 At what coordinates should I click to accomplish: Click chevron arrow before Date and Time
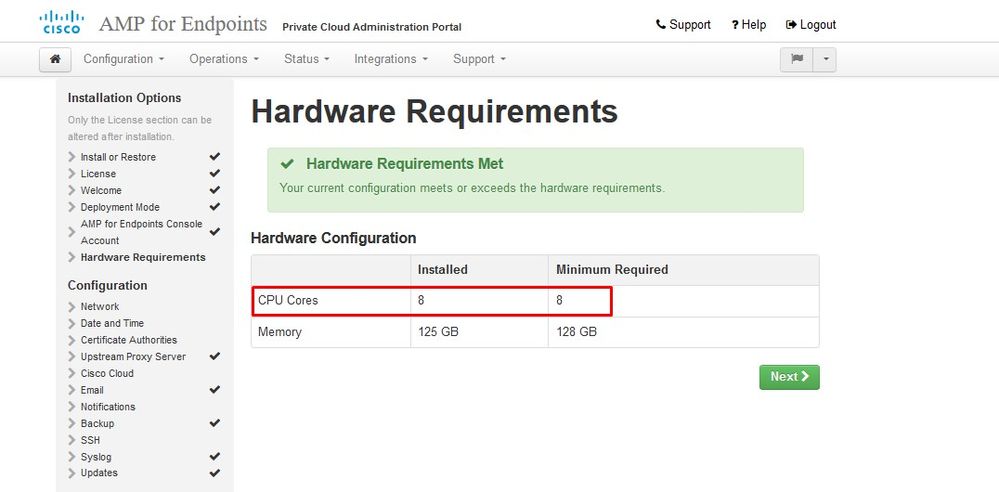point(71,323)
